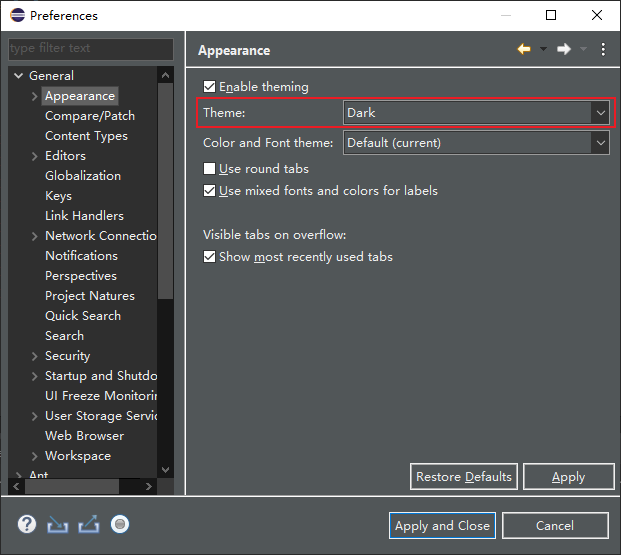Expand the Network Connections tree node

tap(34, 236)
